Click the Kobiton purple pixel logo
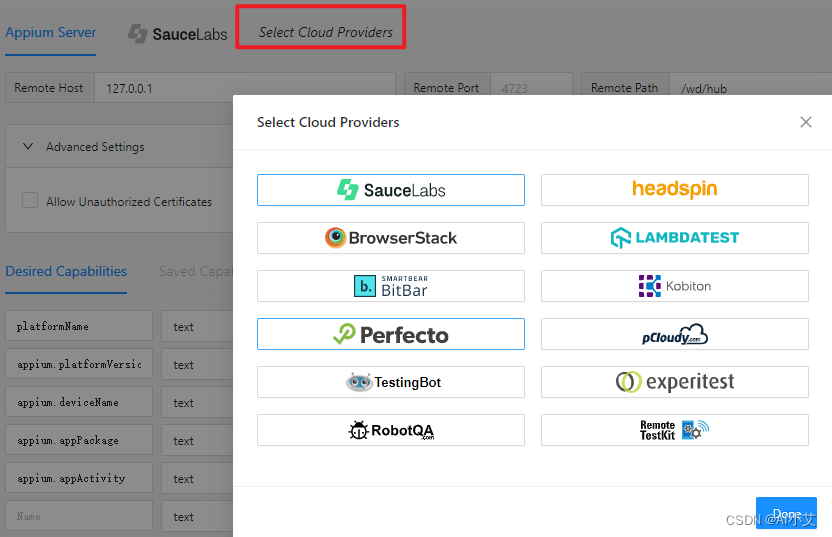Screen dimensions: 832x537 (649, 286)
